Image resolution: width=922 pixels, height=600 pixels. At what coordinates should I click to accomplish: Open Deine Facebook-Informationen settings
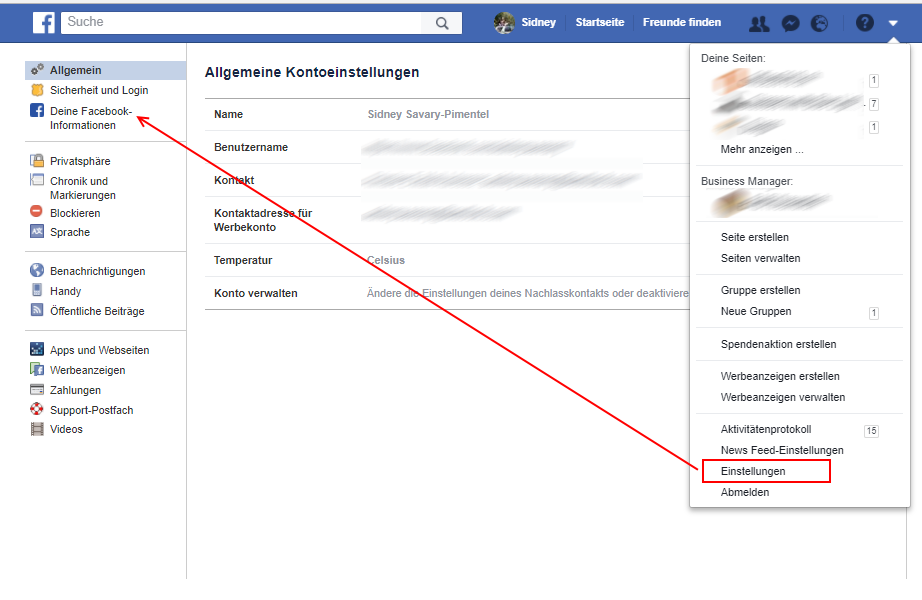(91, 118)
